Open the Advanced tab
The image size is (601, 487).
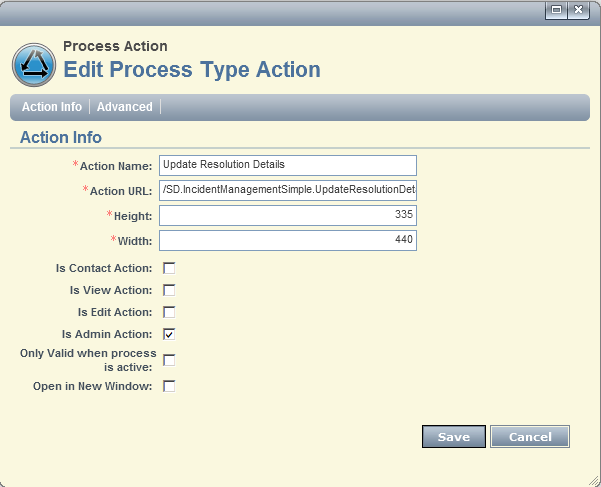[125, 107]
